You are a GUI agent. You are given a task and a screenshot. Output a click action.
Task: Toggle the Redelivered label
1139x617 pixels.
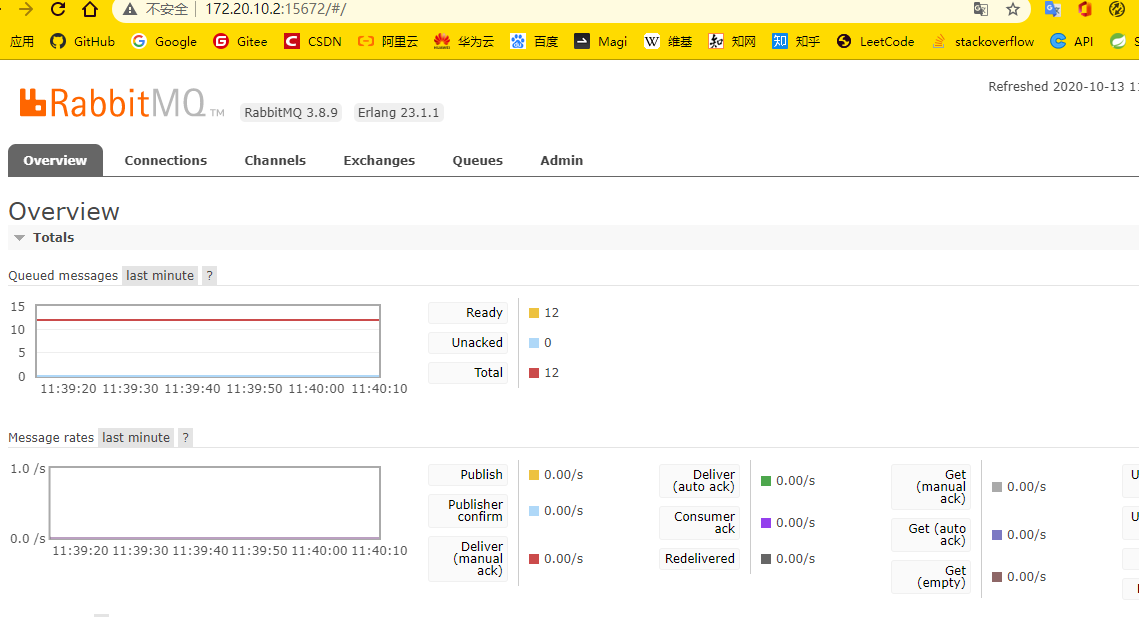[700, 558]
